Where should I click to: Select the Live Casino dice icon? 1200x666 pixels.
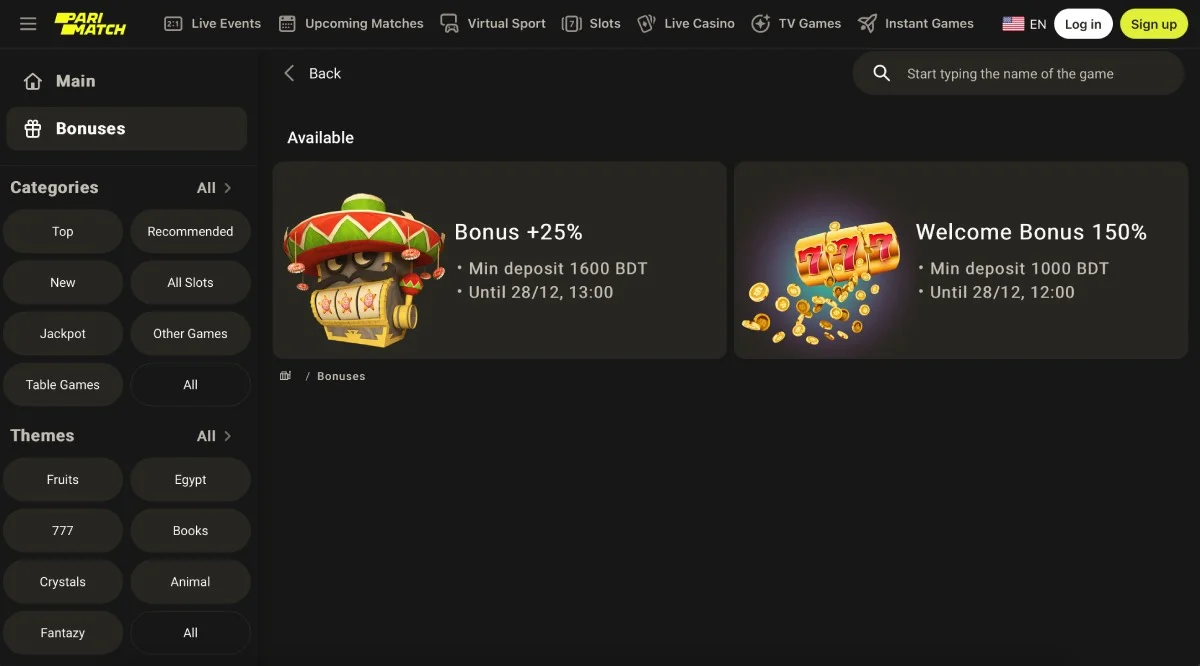coord(646,23)
